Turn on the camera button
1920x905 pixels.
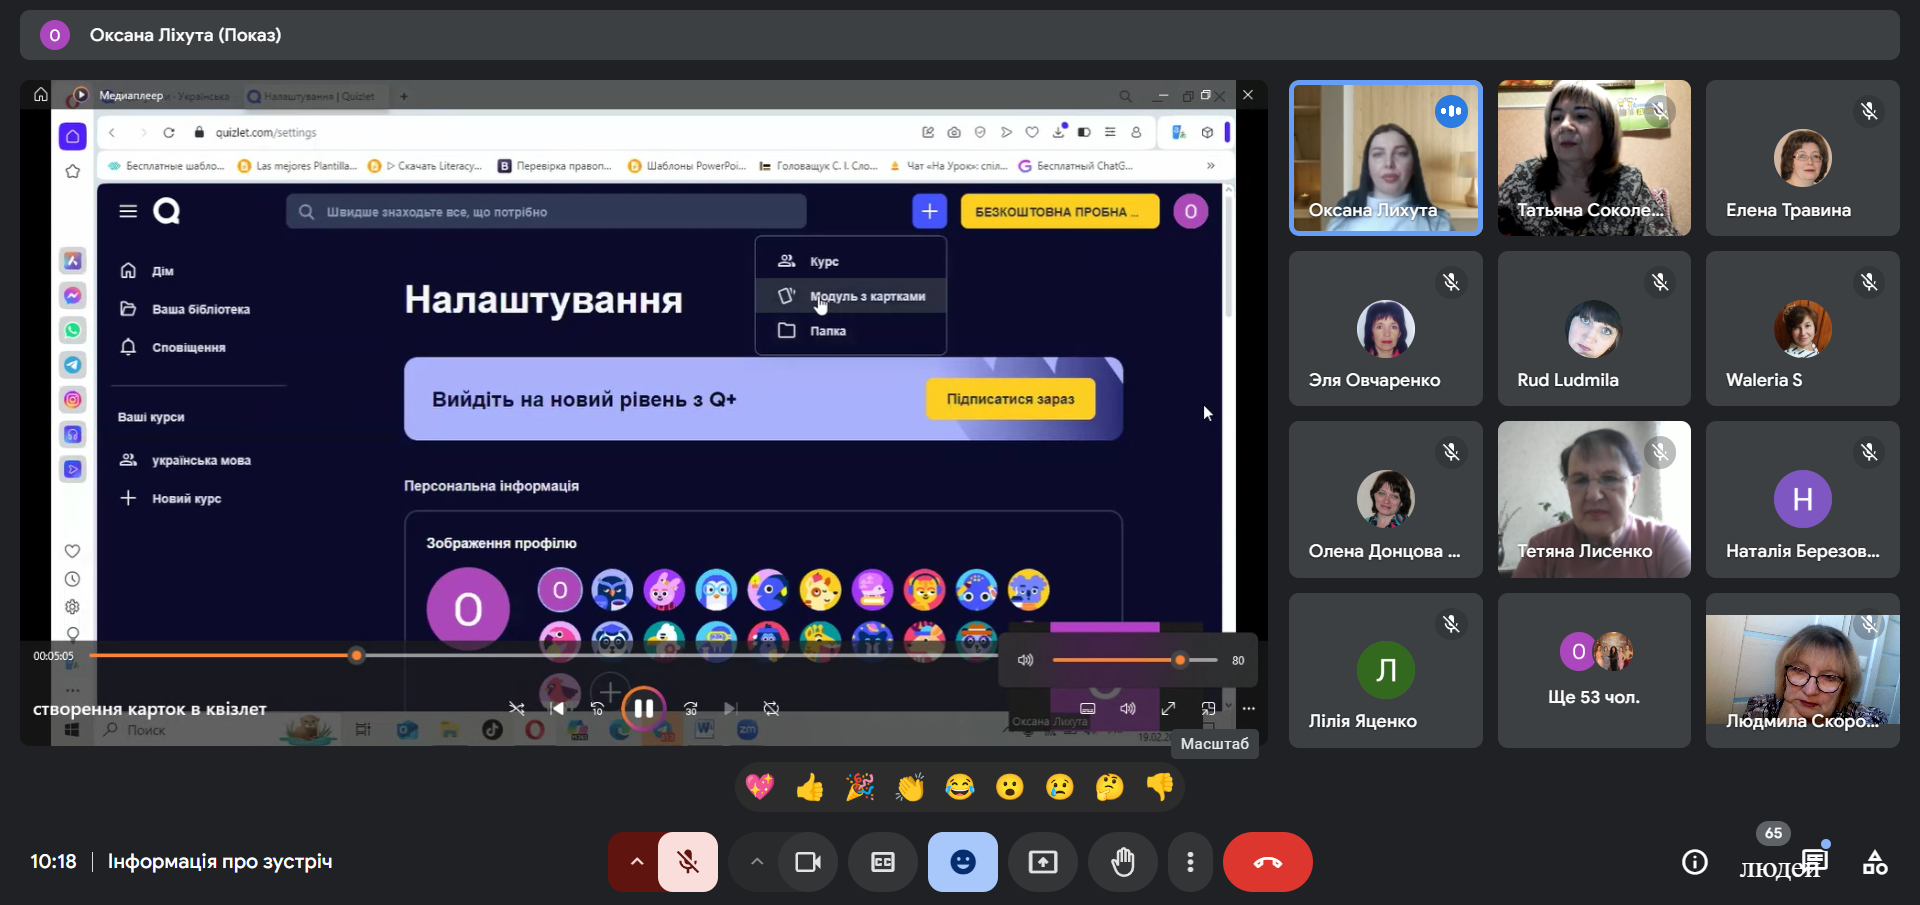click(x=808, y=862)
